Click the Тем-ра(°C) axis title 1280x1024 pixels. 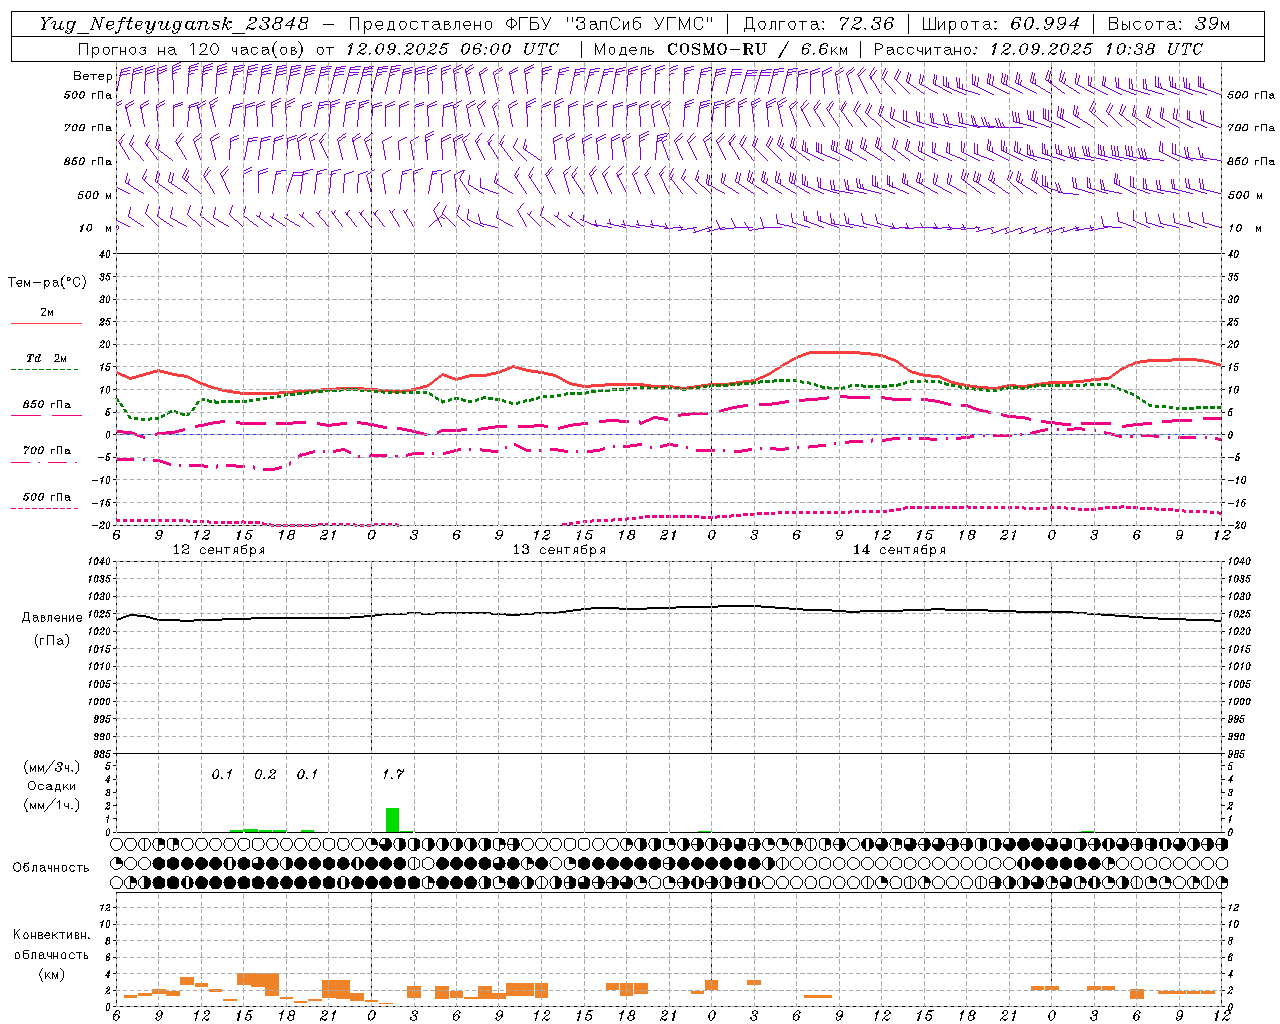pos(47,282)
